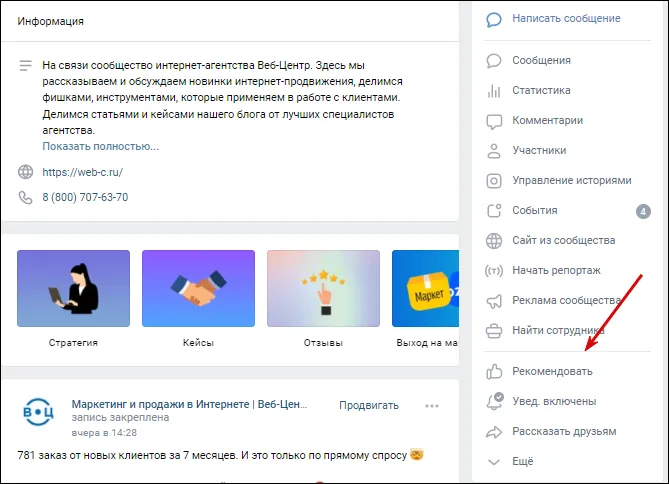The width and height of the screenshot is (669, 484).
Task: Click the thumbs-up icon for Рекомендовать
Action: click(x=494, y=371)
